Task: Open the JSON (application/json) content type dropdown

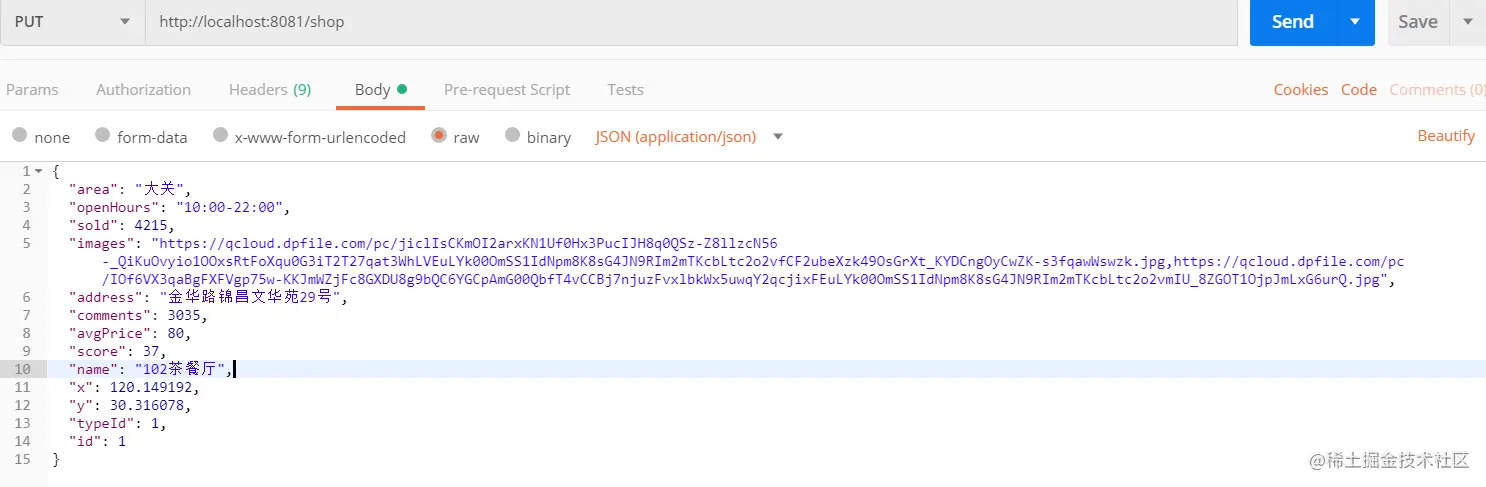Action: pos(688,137)
